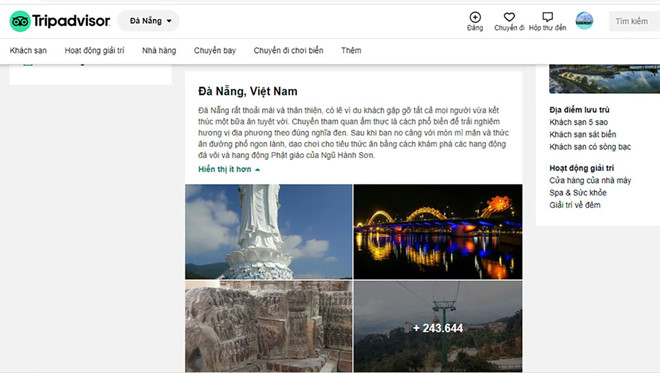Select the Nhà hàng tab
The height and width of the screenshot is (373, 660).
tap(159, 51)
